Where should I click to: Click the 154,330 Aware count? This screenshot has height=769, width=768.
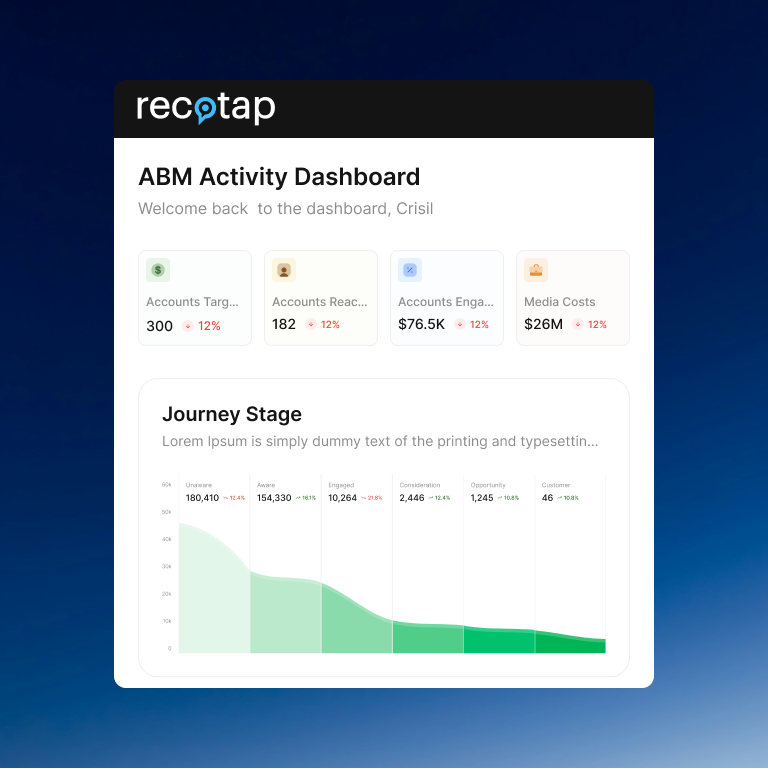pyautogui.click(x=274, y=498)
